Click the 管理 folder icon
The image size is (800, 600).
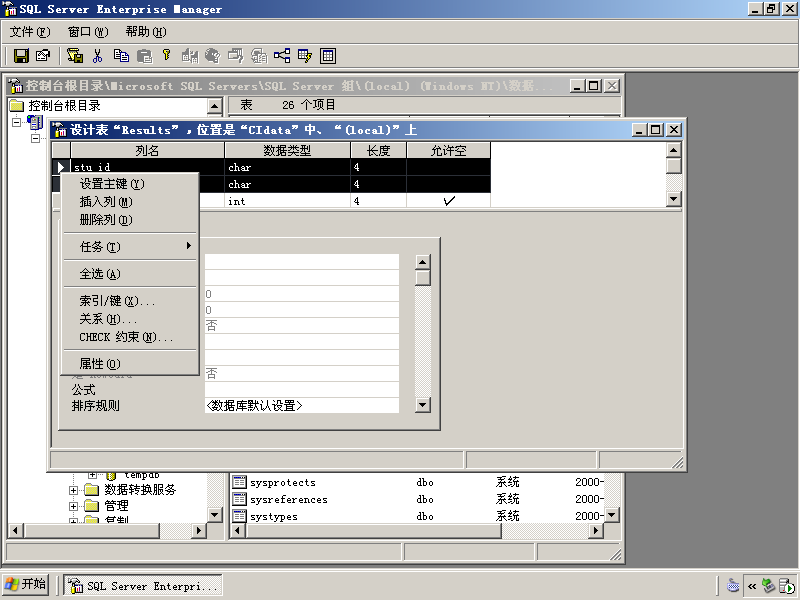tap(91, 506)
